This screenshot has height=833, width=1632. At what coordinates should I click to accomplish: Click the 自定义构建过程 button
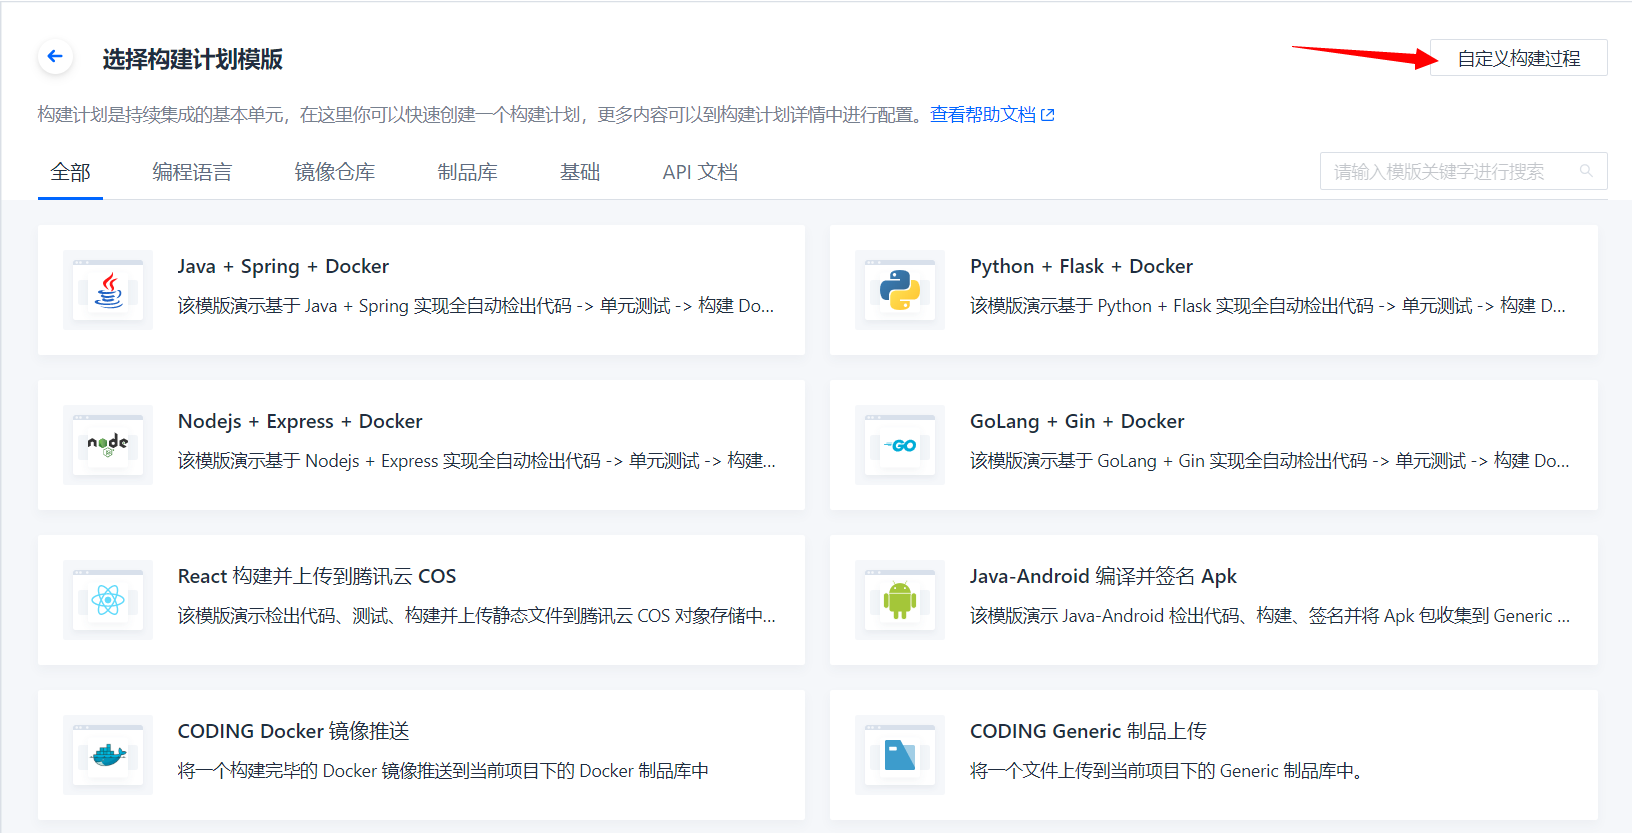coord(1519,58)
